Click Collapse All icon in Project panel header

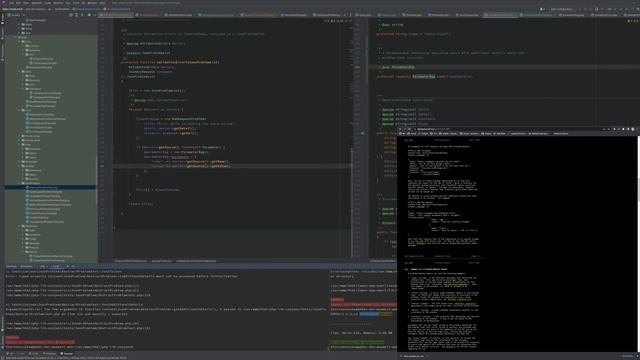82,15
